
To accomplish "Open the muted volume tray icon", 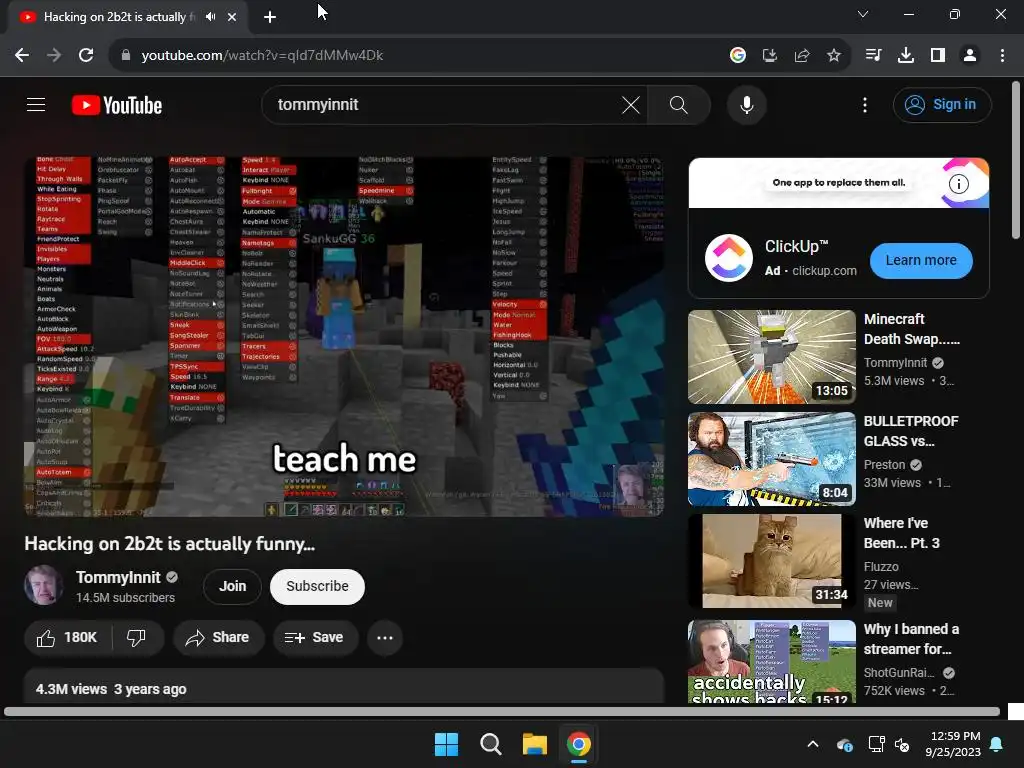I will (x=902, y=744).
